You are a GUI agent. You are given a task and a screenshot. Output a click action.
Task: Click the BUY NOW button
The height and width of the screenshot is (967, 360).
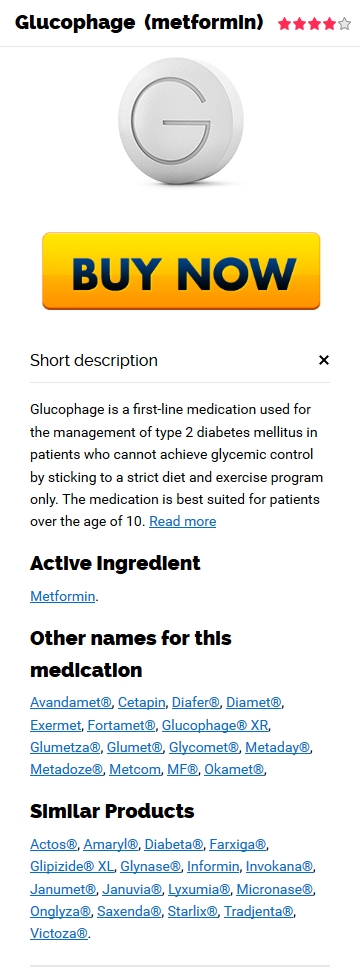pos(181,271)
